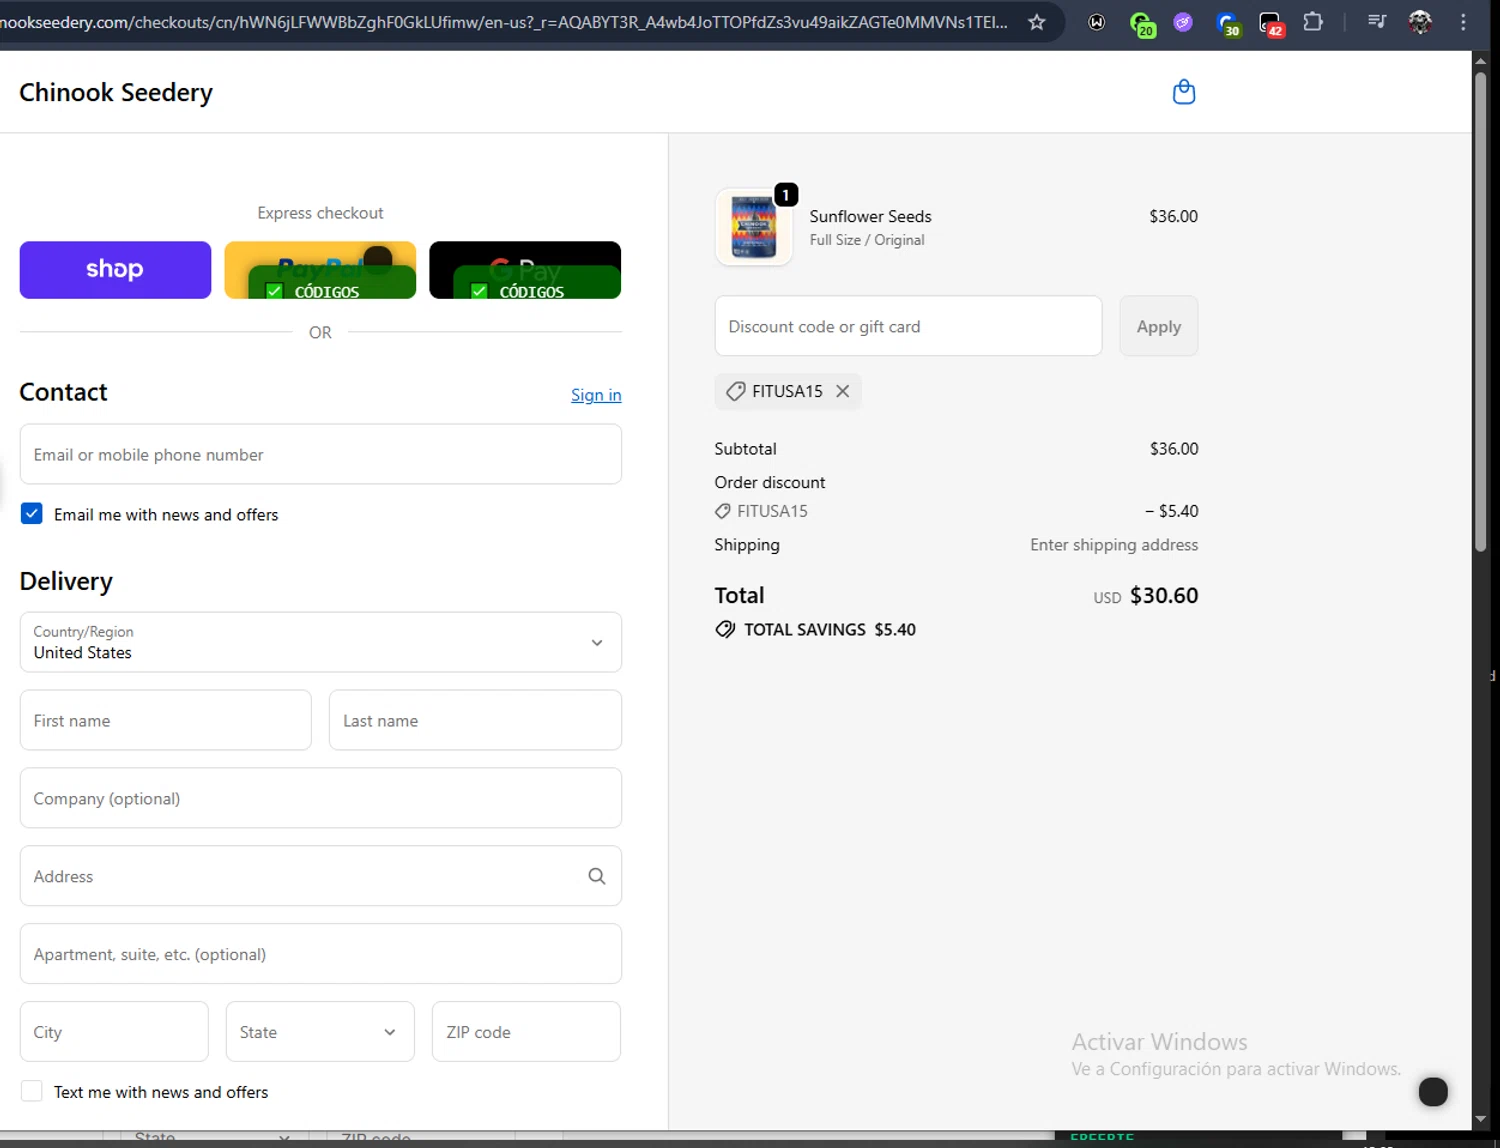This screenshot has width=1500, height=1148.
Task: Click into the First name field
Action: click(x=165, y=720)
